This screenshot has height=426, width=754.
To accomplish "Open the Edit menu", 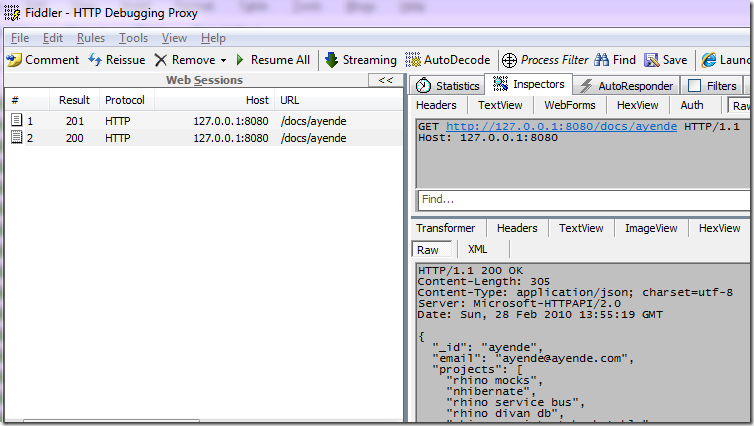I will pos(53,38).
